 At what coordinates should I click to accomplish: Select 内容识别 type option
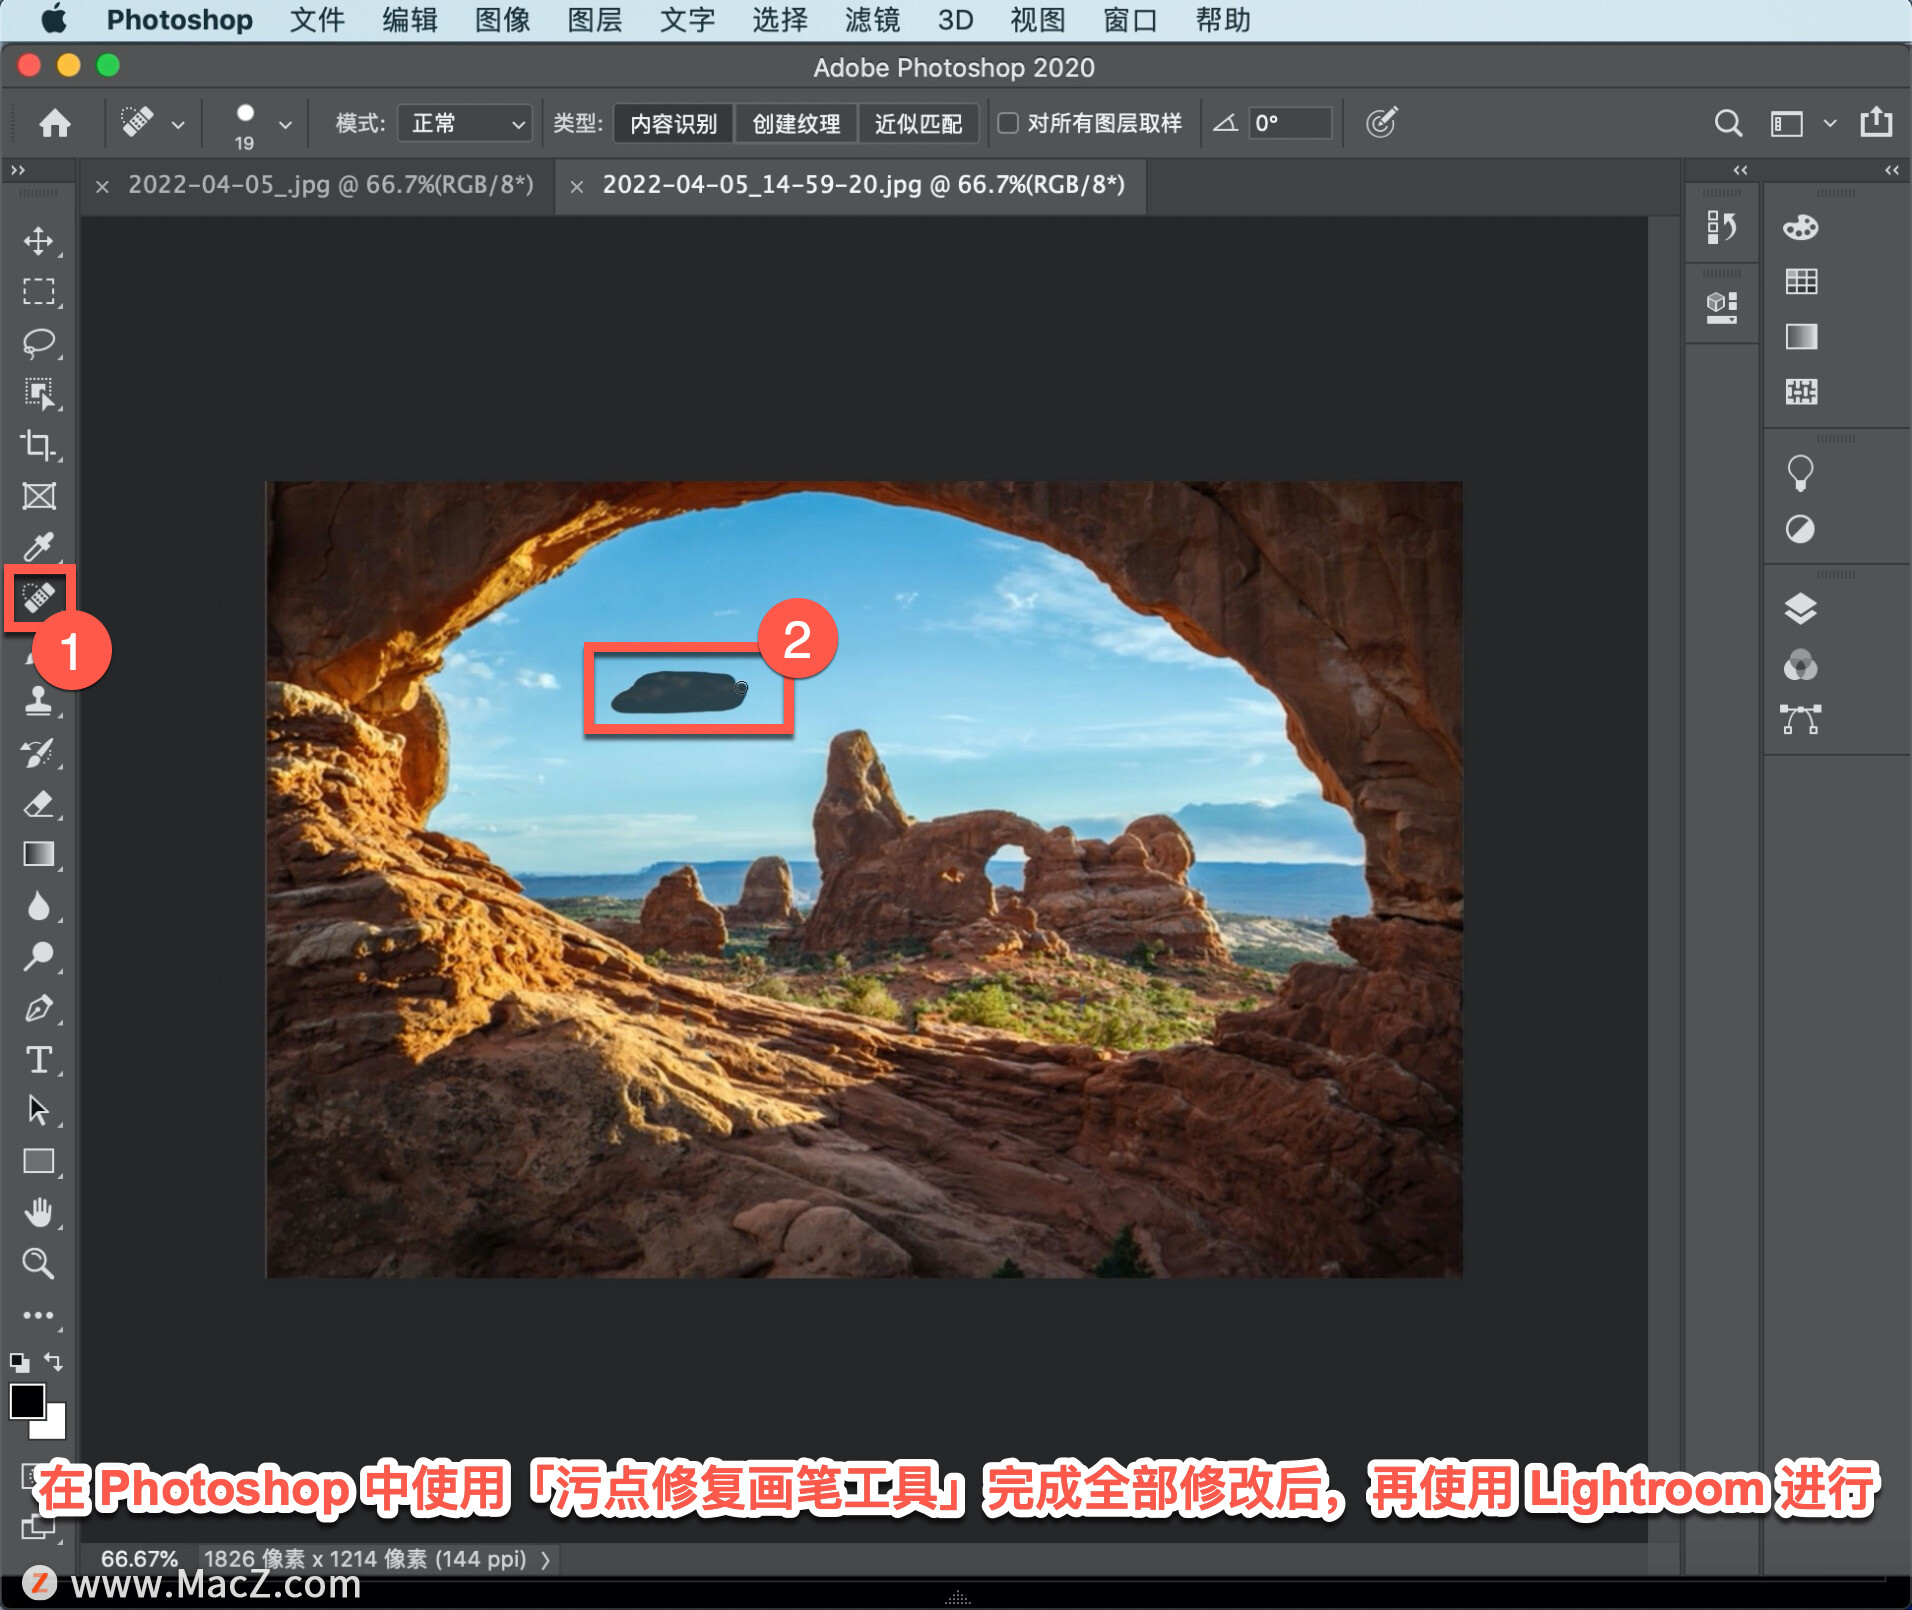point(673,124)
